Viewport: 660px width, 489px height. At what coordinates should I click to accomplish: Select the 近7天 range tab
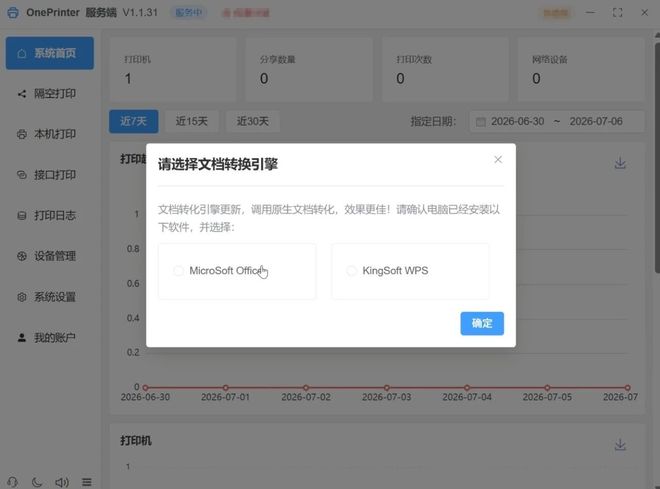point(133,121)
